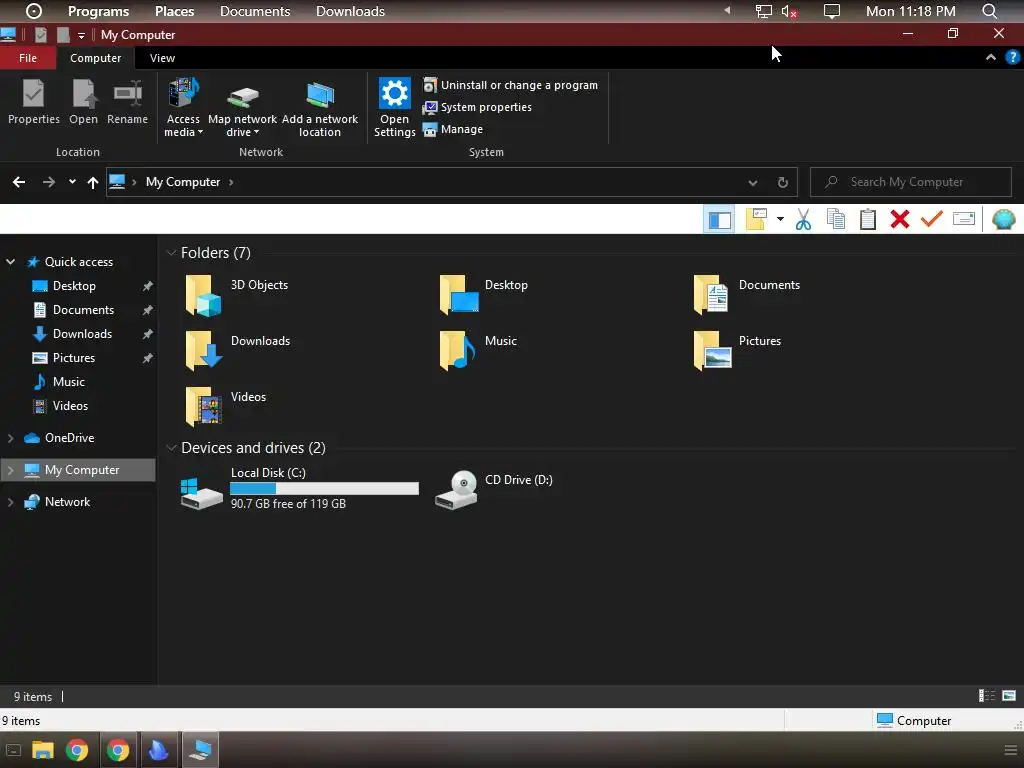Click the muted volume tray icon
1024x768 pixels.
tap(790, 11)
